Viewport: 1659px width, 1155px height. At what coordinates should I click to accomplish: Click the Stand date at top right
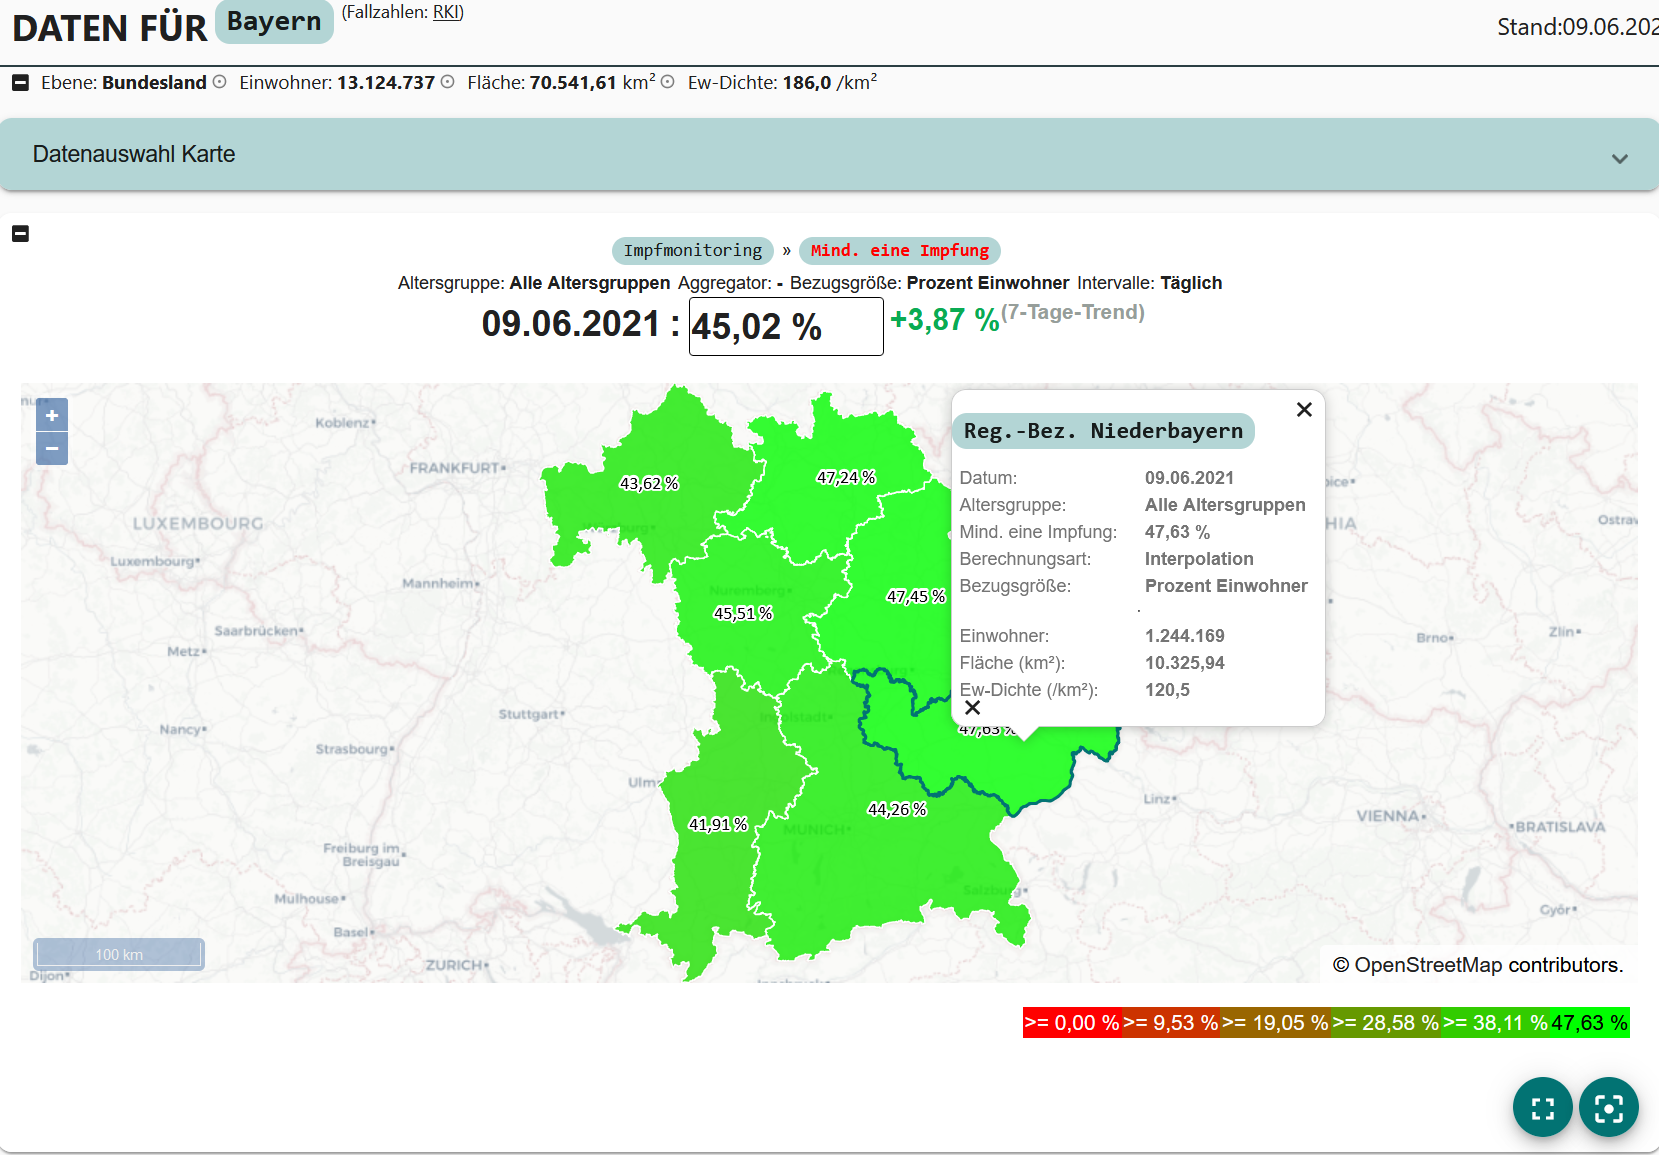pos(1577,27)
